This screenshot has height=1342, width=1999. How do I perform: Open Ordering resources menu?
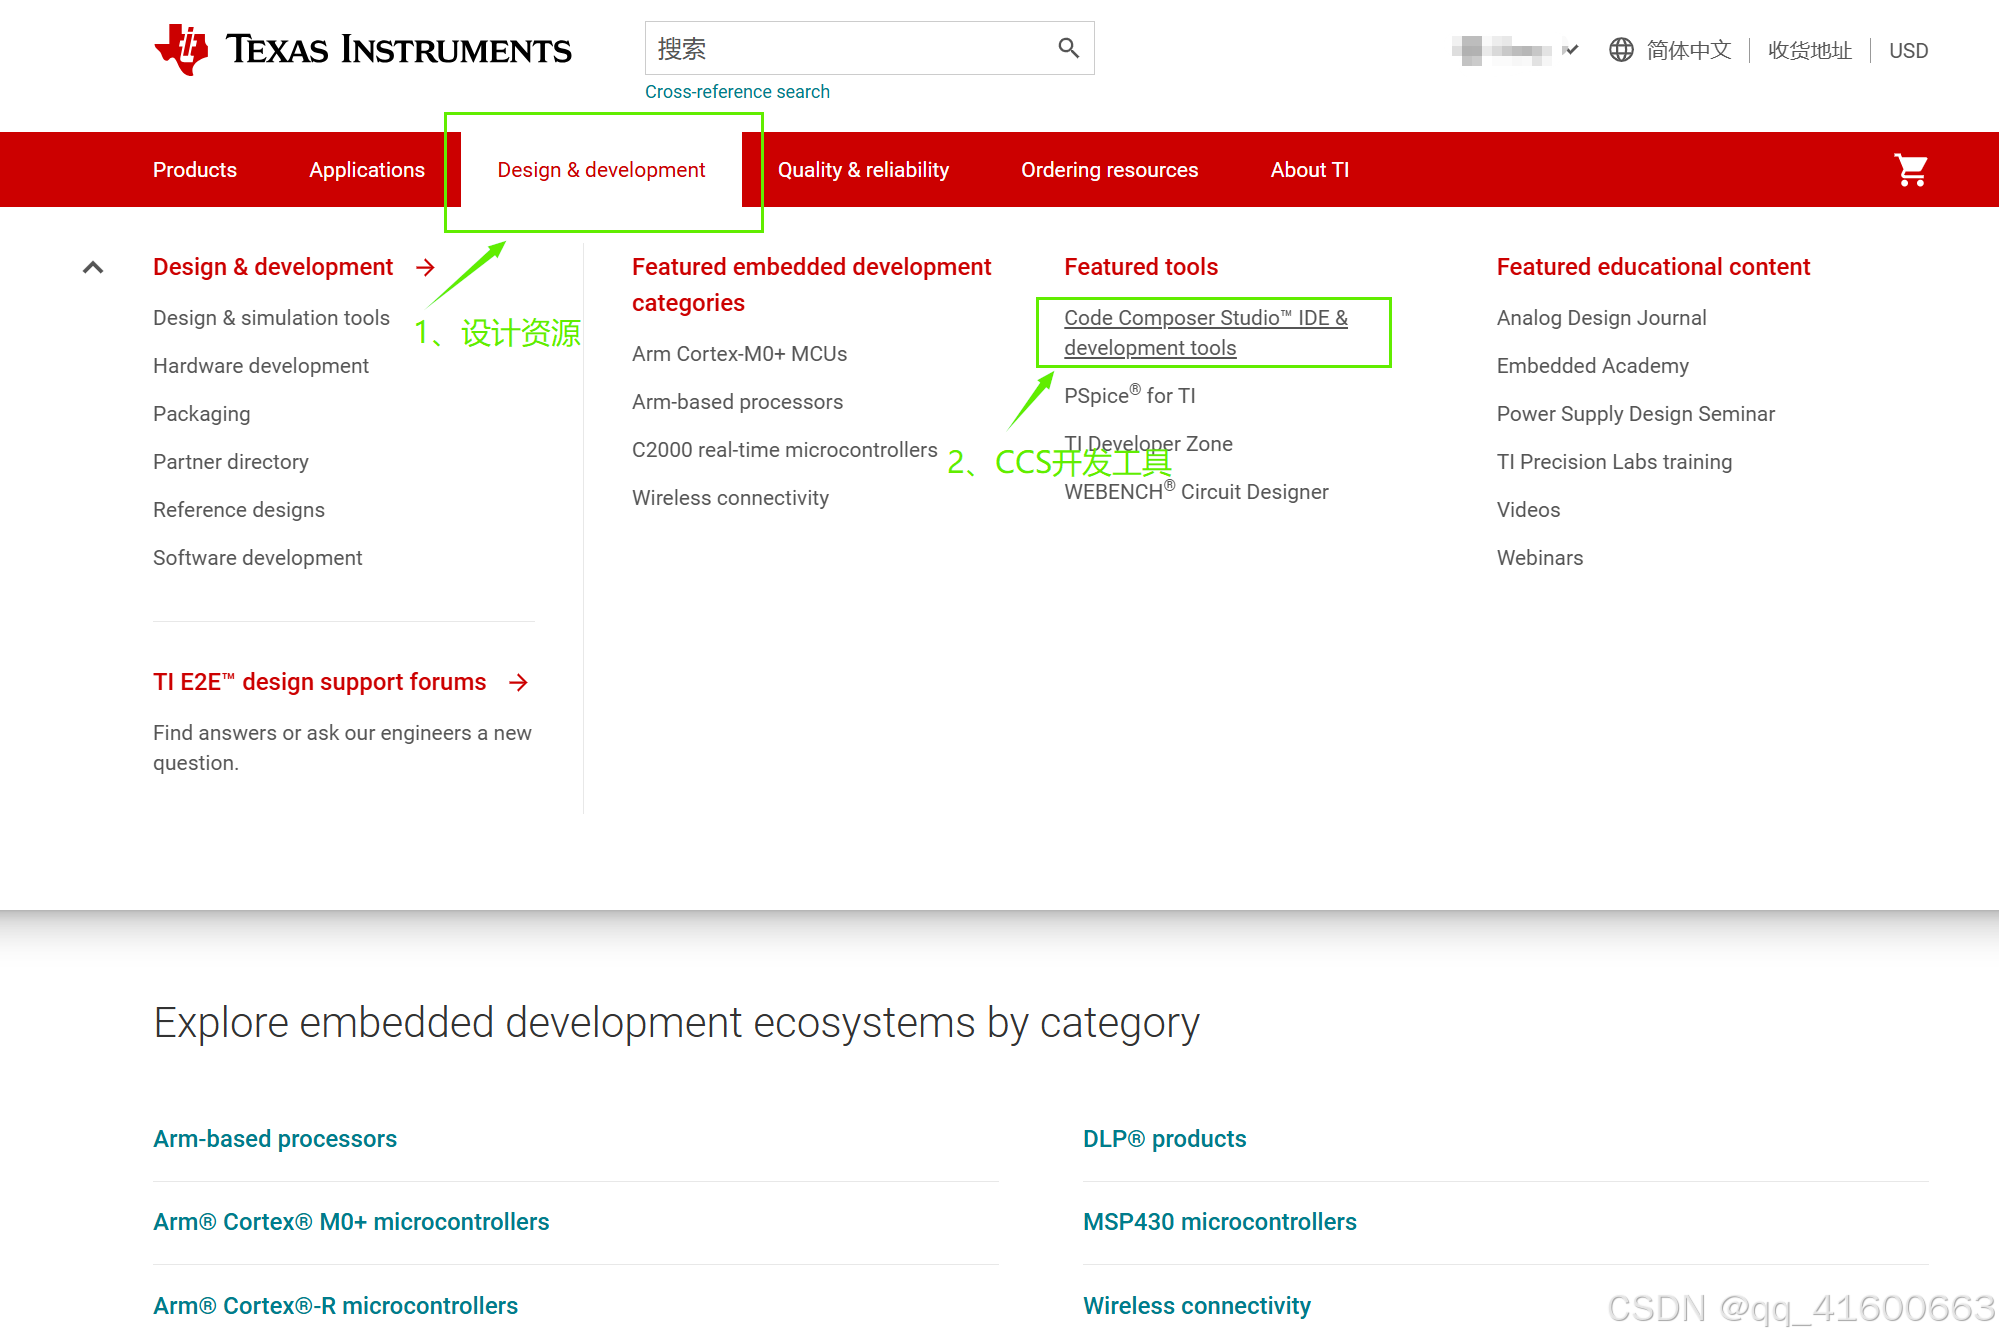pos(1109,170)
